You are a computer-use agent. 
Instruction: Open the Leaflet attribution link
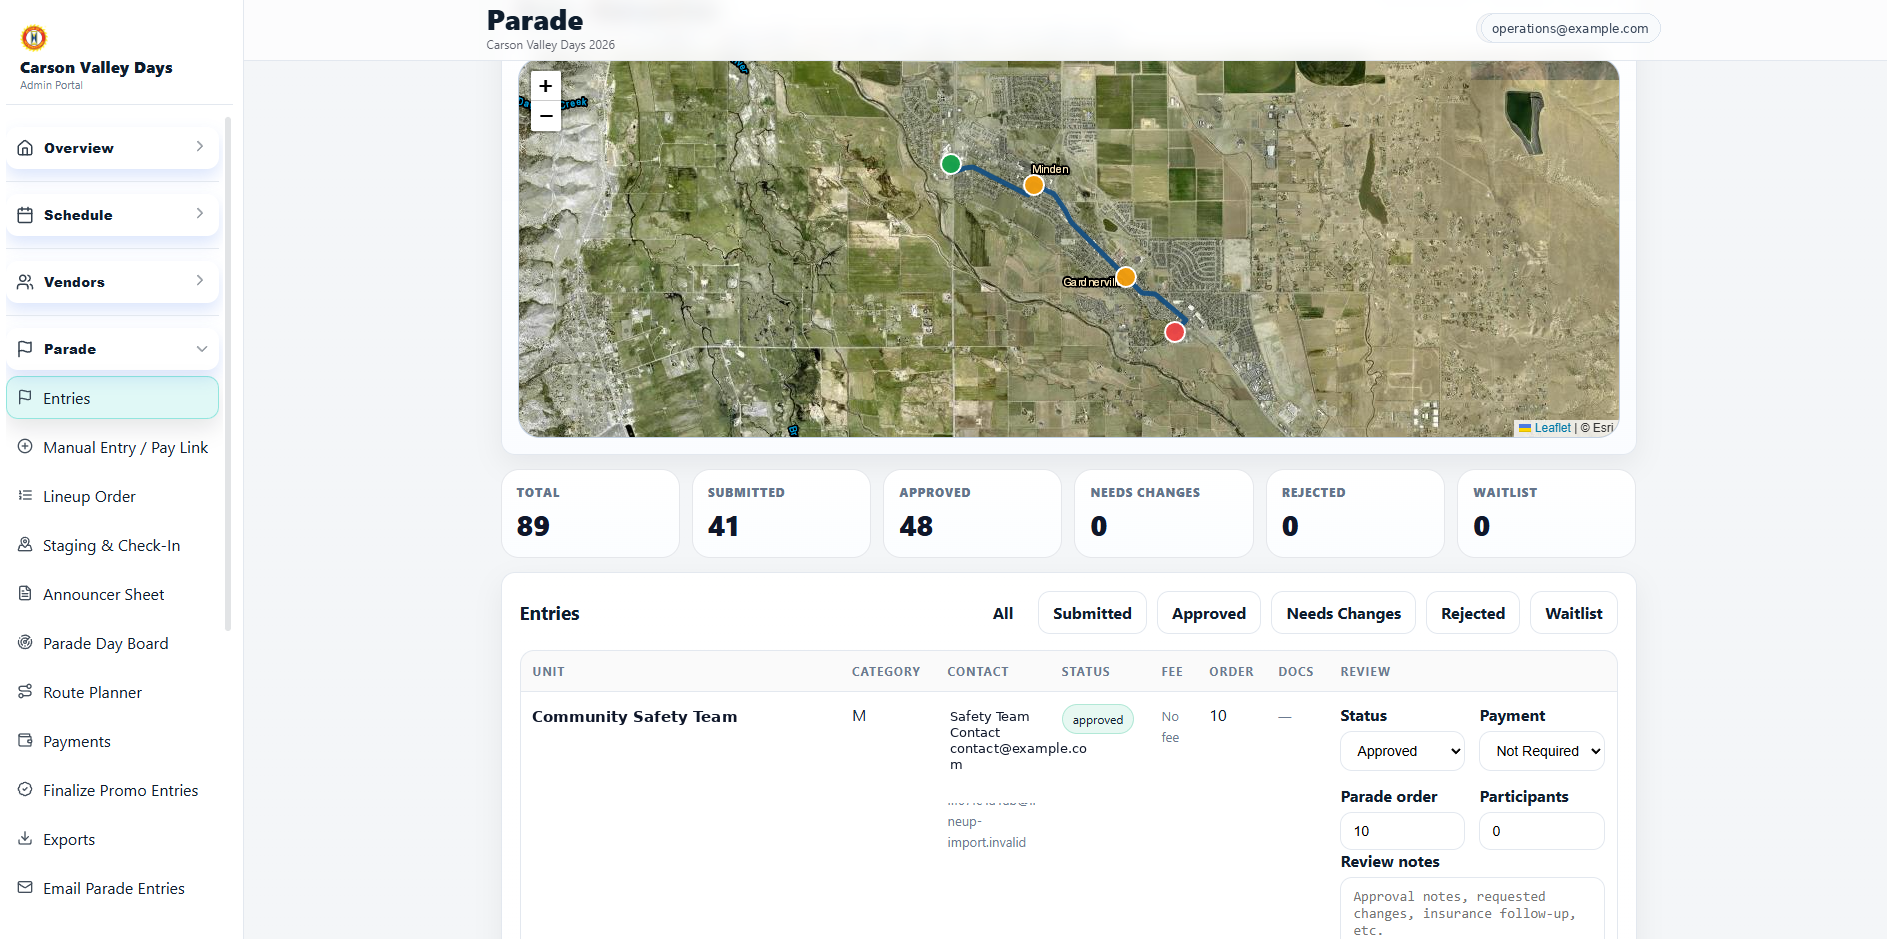pos(1545,428)
